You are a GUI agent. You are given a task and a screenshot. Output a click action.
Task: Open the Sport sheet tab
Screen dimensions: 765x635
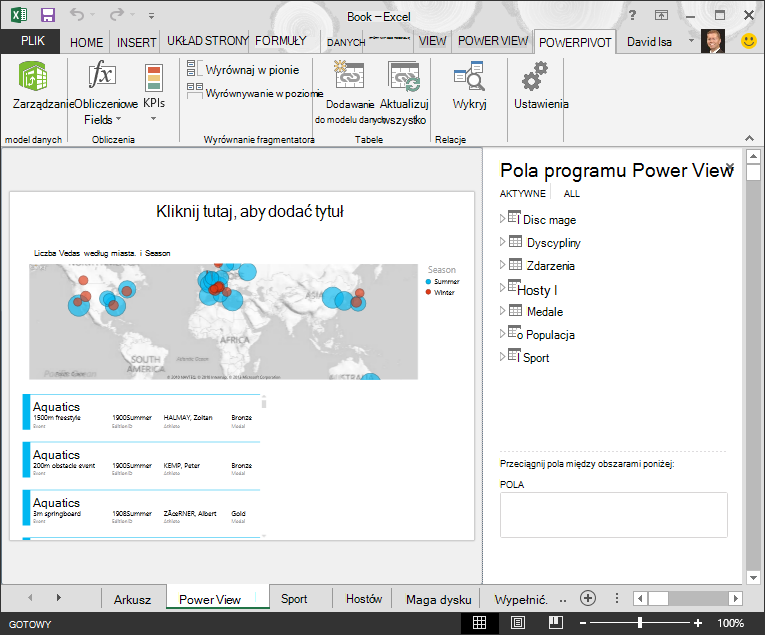294,599
